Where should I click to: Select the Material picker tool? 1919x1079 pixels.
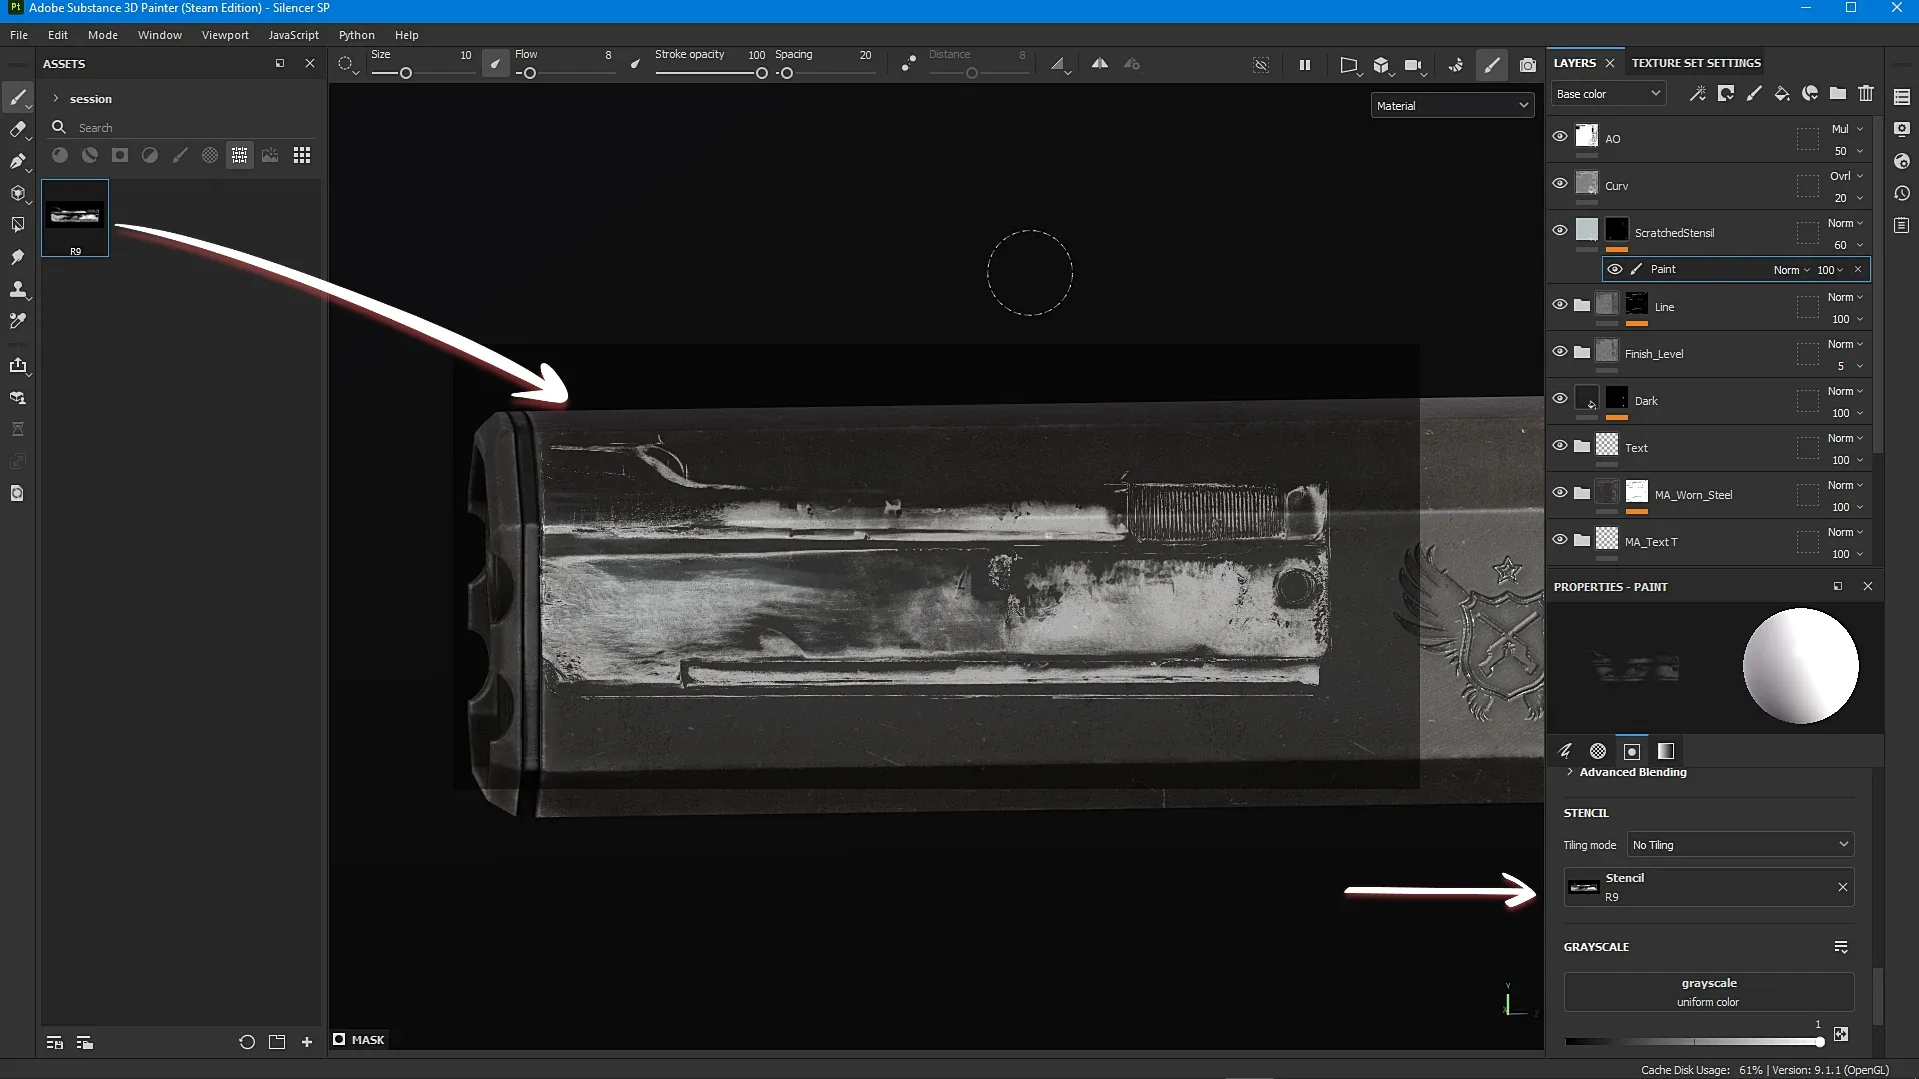point(18,321)
